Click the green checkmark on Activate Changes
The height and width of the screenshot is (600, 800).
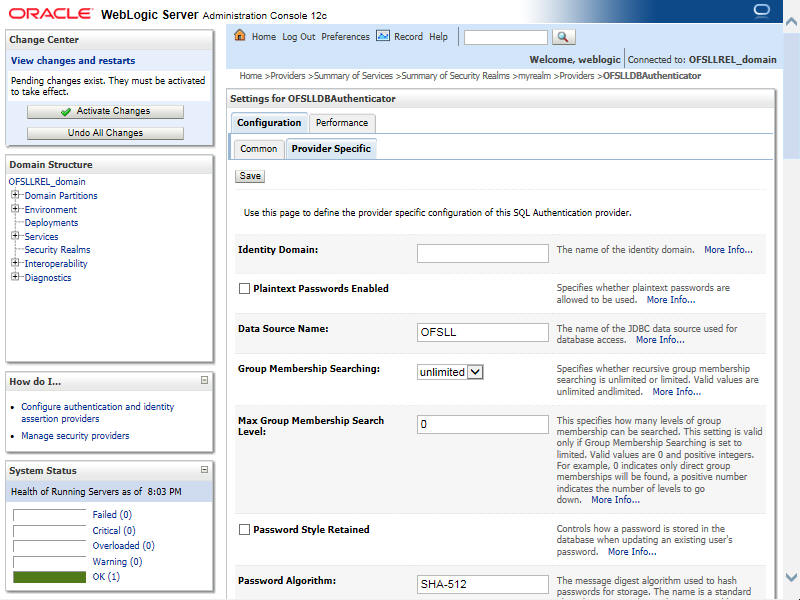[x=65, y=112]
